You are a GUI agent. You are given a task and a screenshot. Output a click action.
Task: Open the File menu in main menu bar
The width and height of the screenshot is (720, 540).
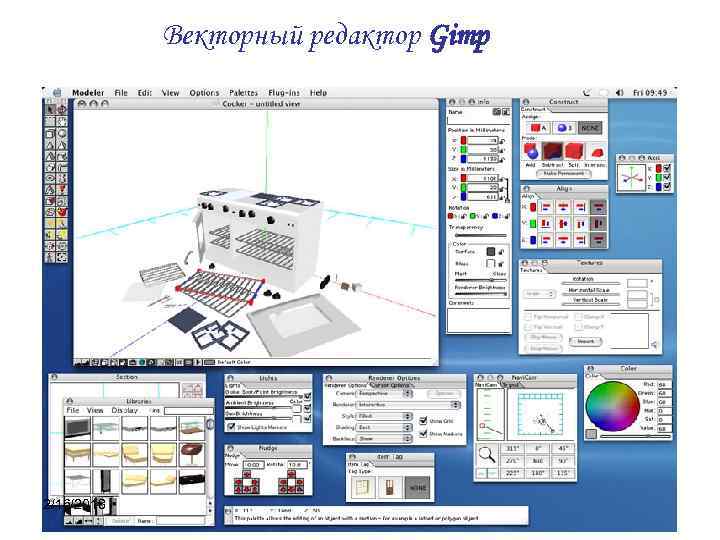pos(121,93)
